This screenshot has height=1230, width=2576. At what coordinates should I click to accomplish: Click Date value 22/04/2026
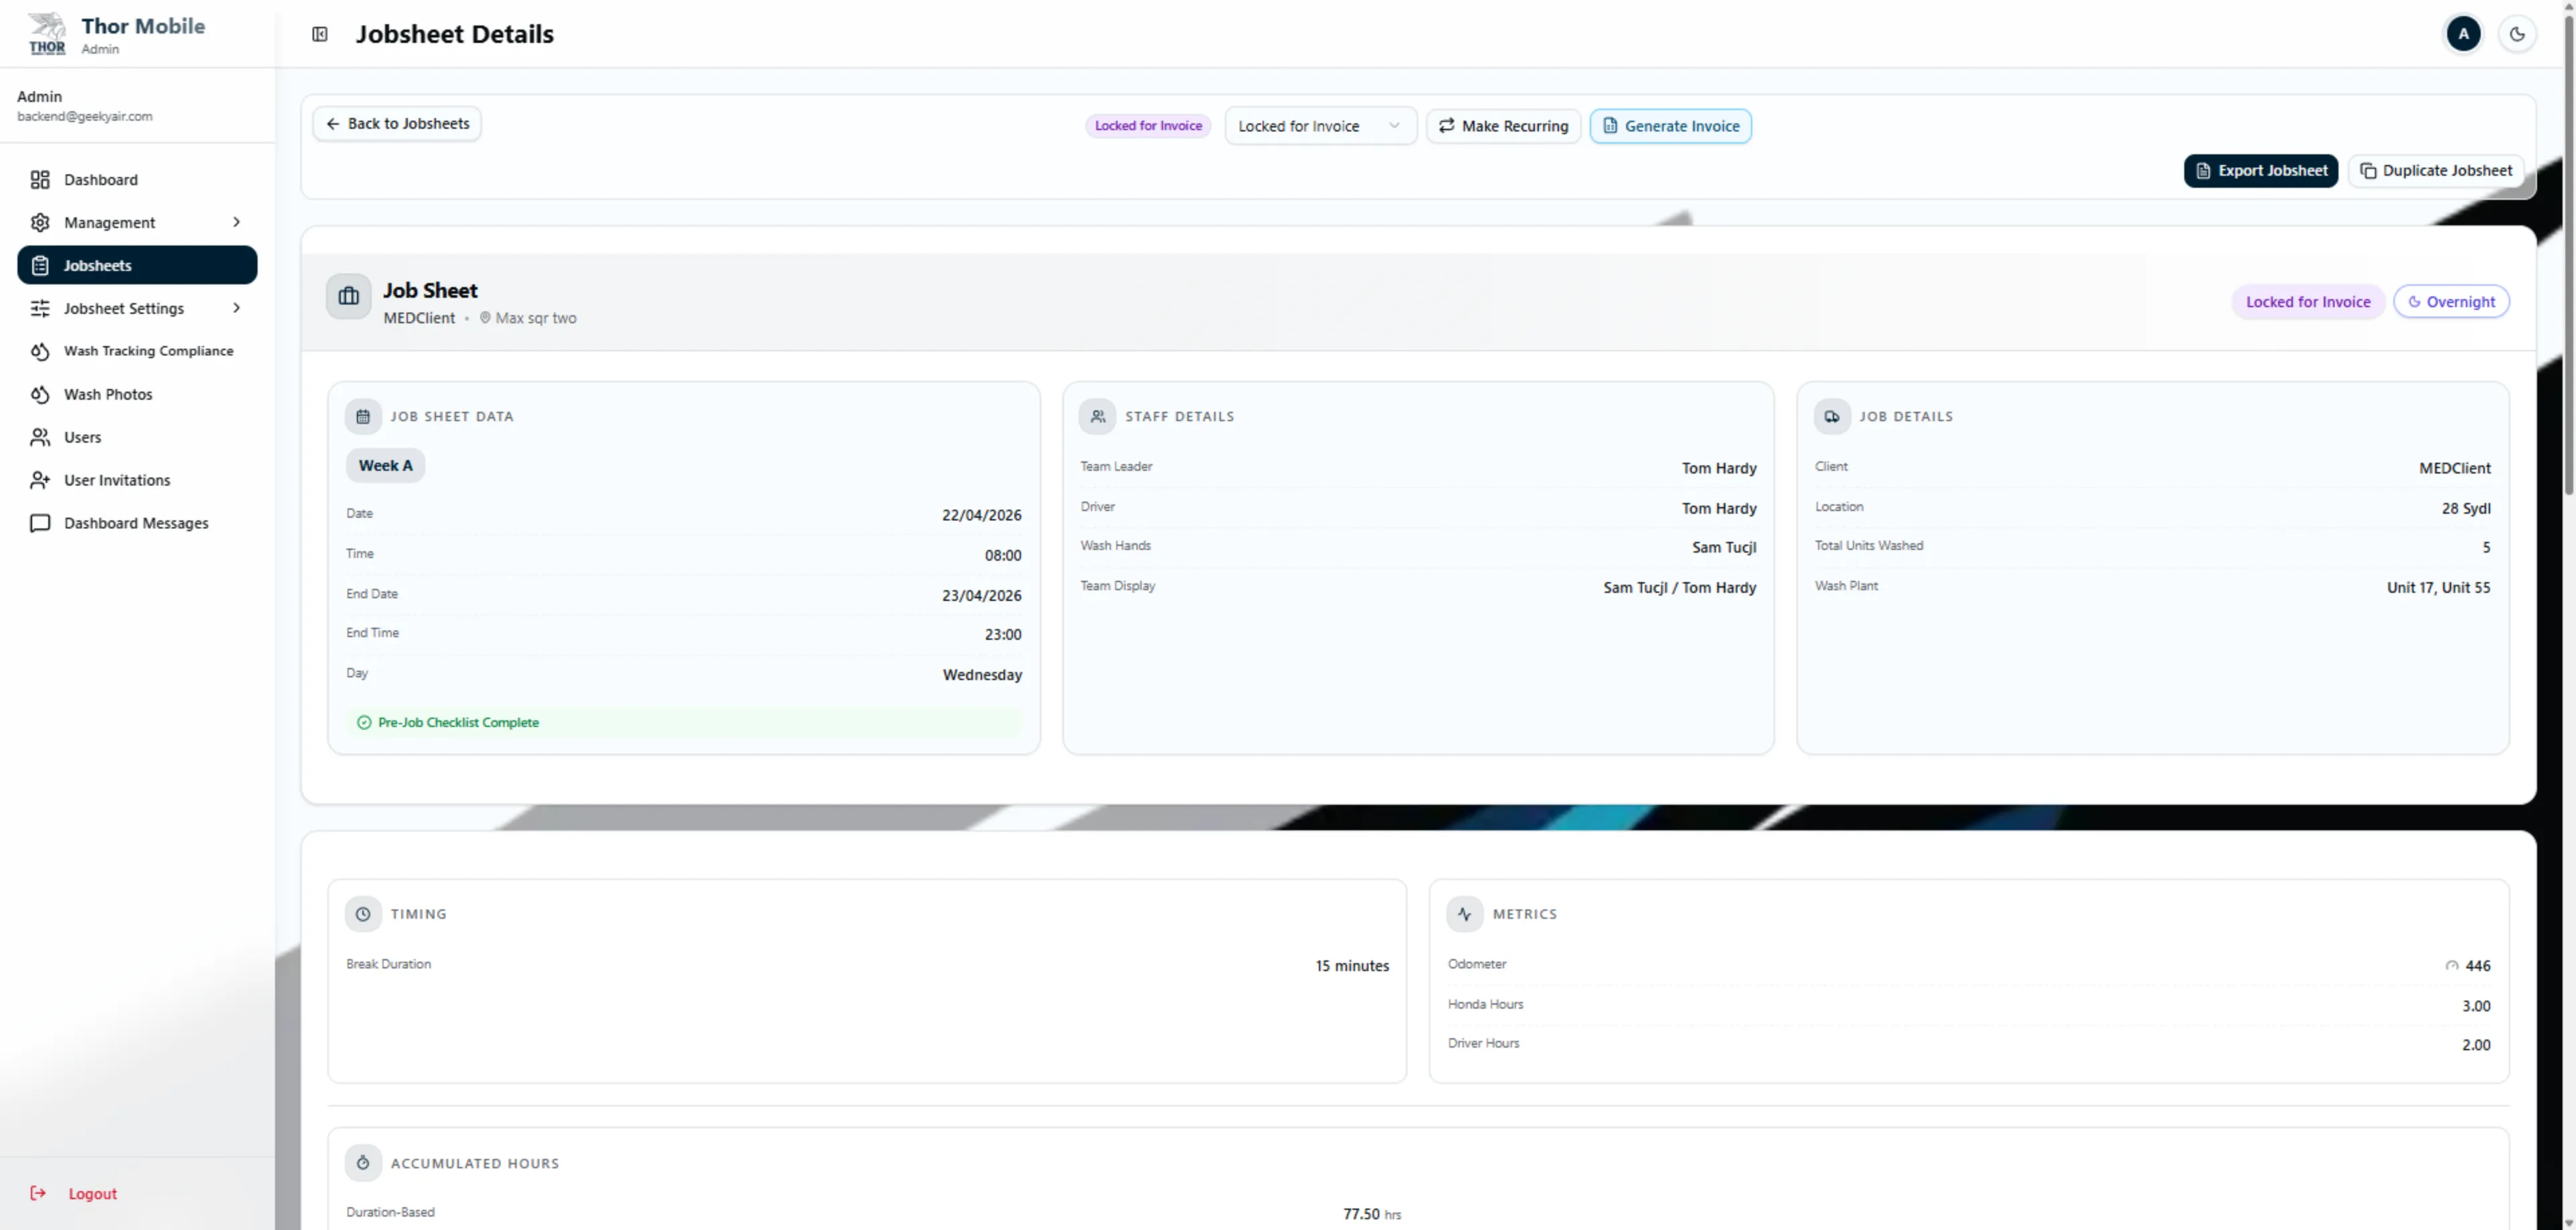(981, 516)
